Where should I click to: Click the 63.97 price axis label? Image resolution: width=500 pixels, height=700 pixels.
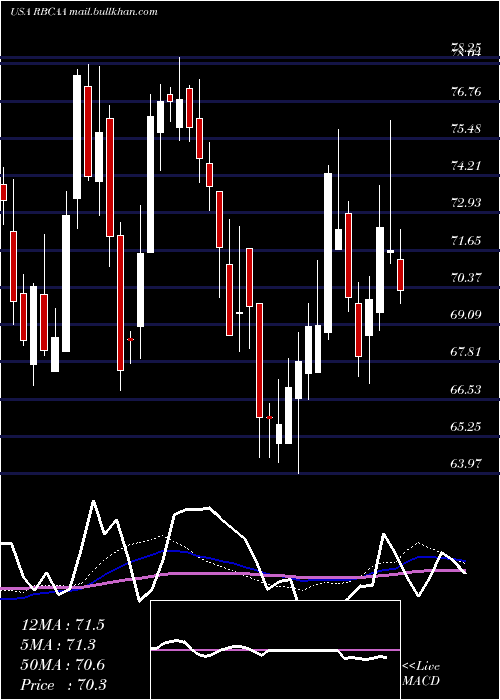pos(466,464)
